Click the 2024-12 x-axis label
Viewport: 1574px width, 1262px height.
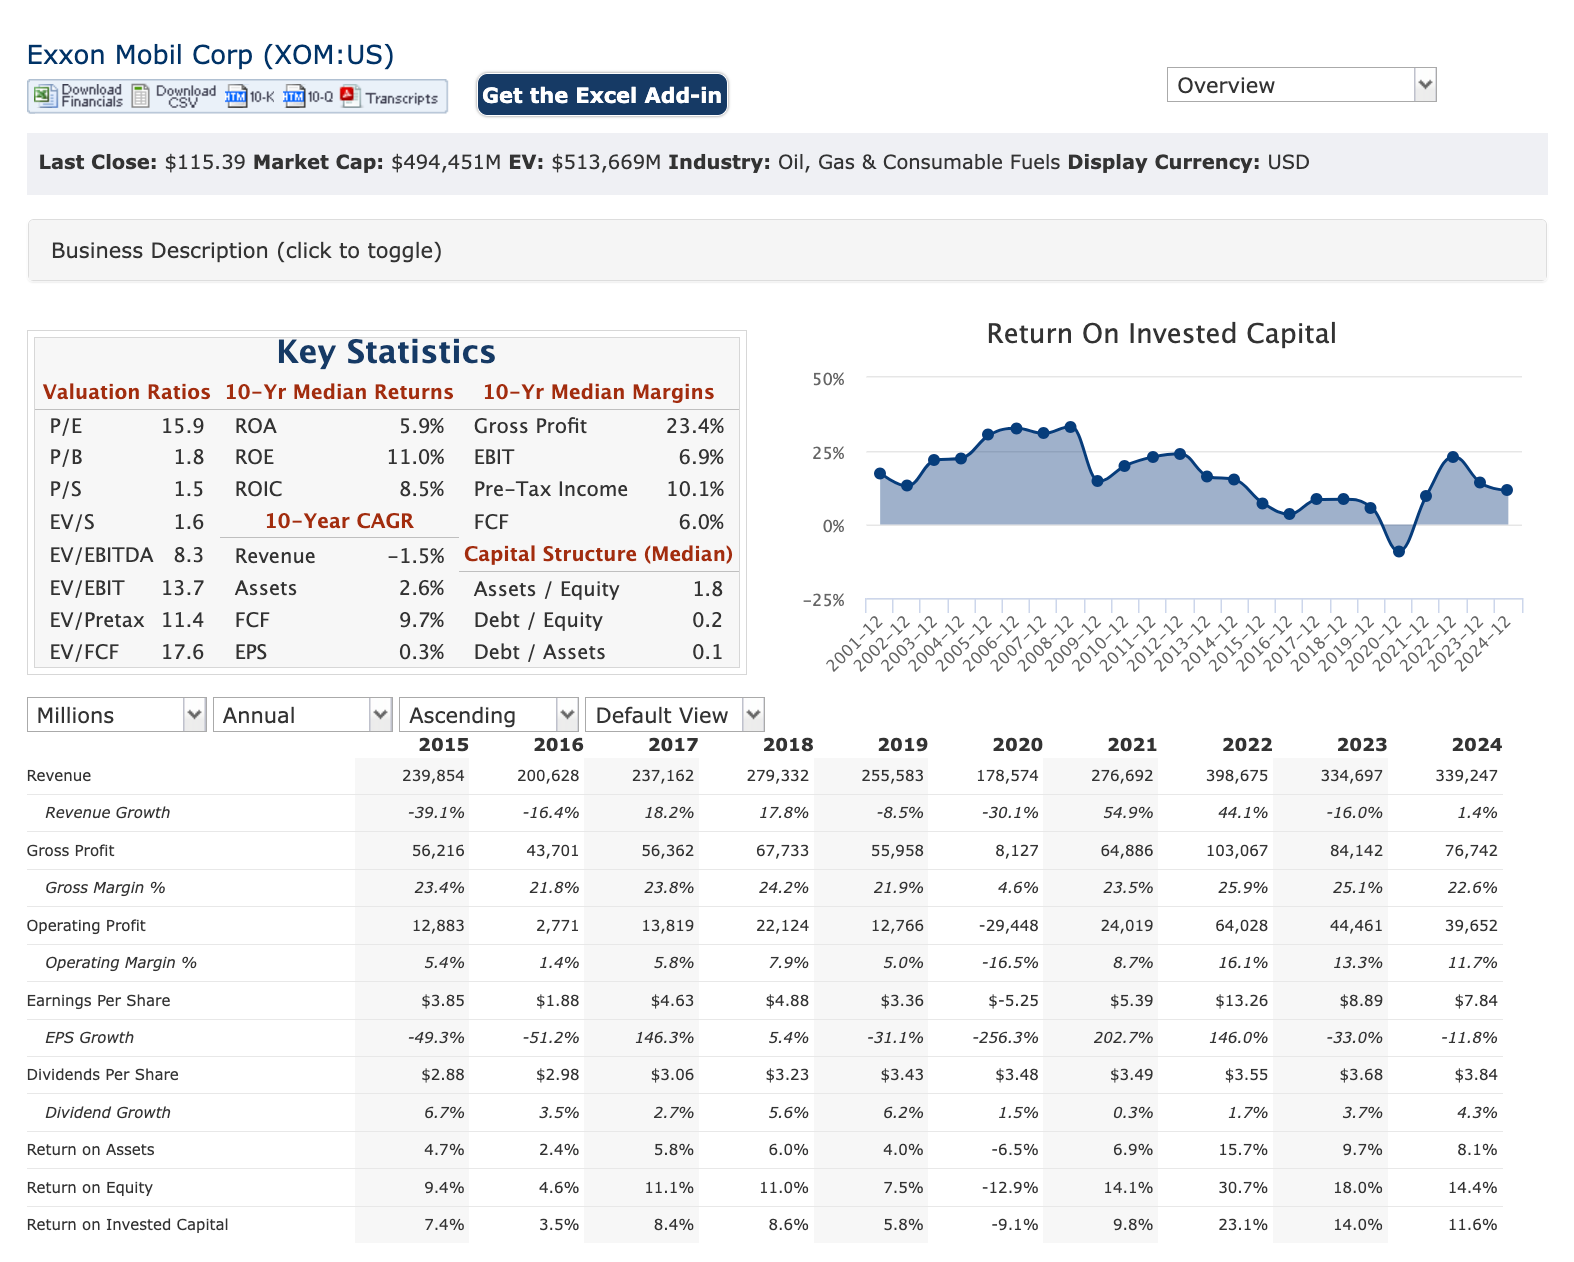[x=1483, y=643]
